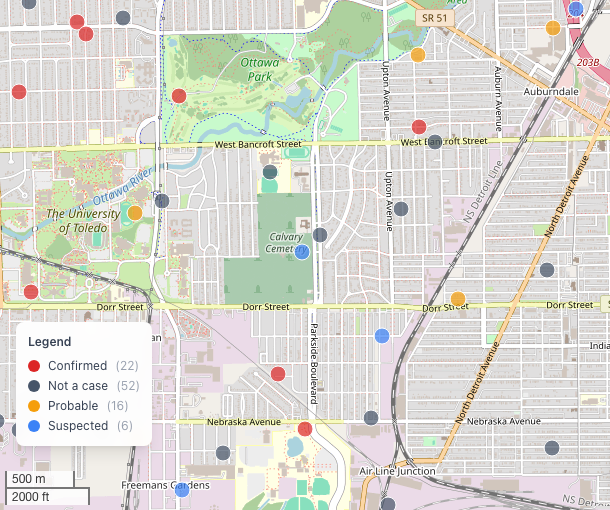Click the Auburn Avenue street label
610x510 pixels.
(498, 99)
